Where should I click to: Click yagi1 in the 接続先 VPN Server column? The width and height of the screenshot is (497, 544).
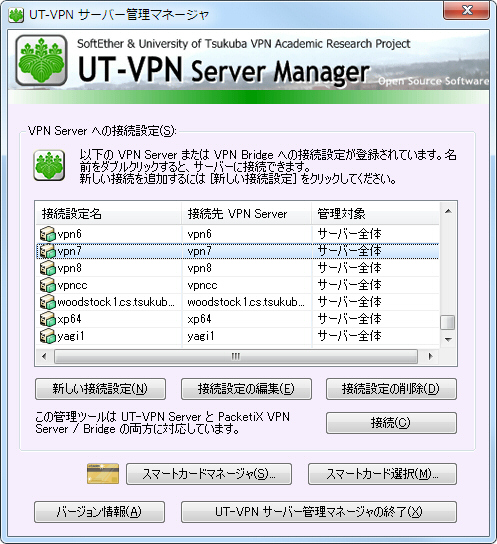201,336
